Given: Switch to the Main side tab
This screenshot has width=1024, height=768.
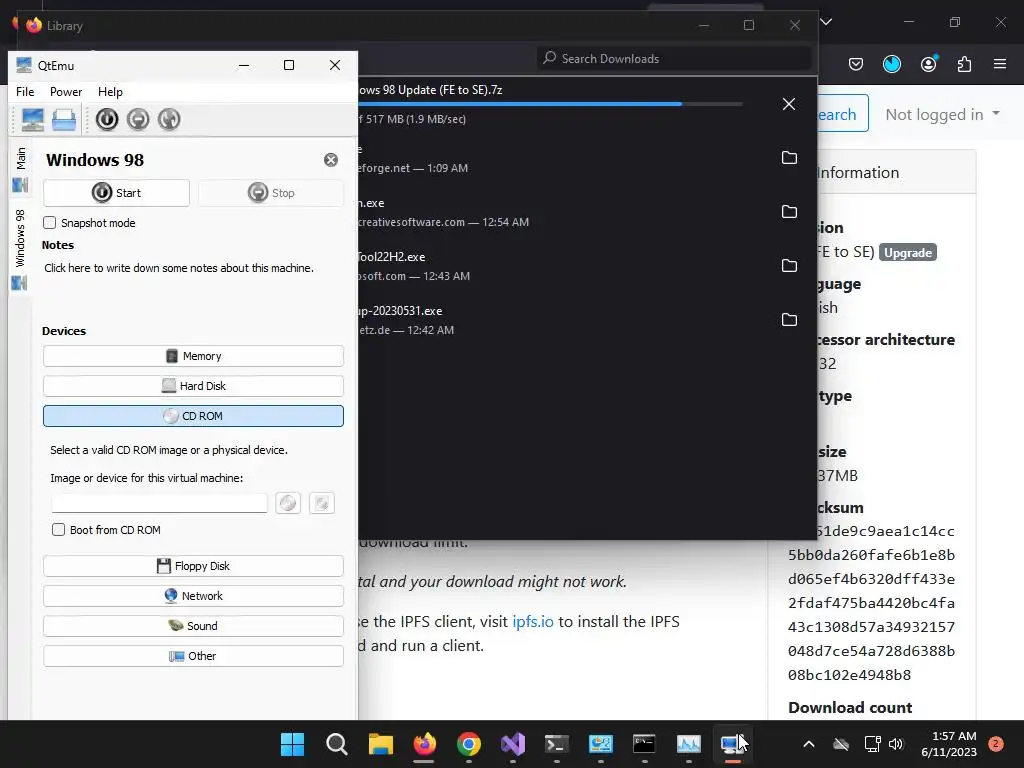Looking at the screenshot, I should 20,168.
